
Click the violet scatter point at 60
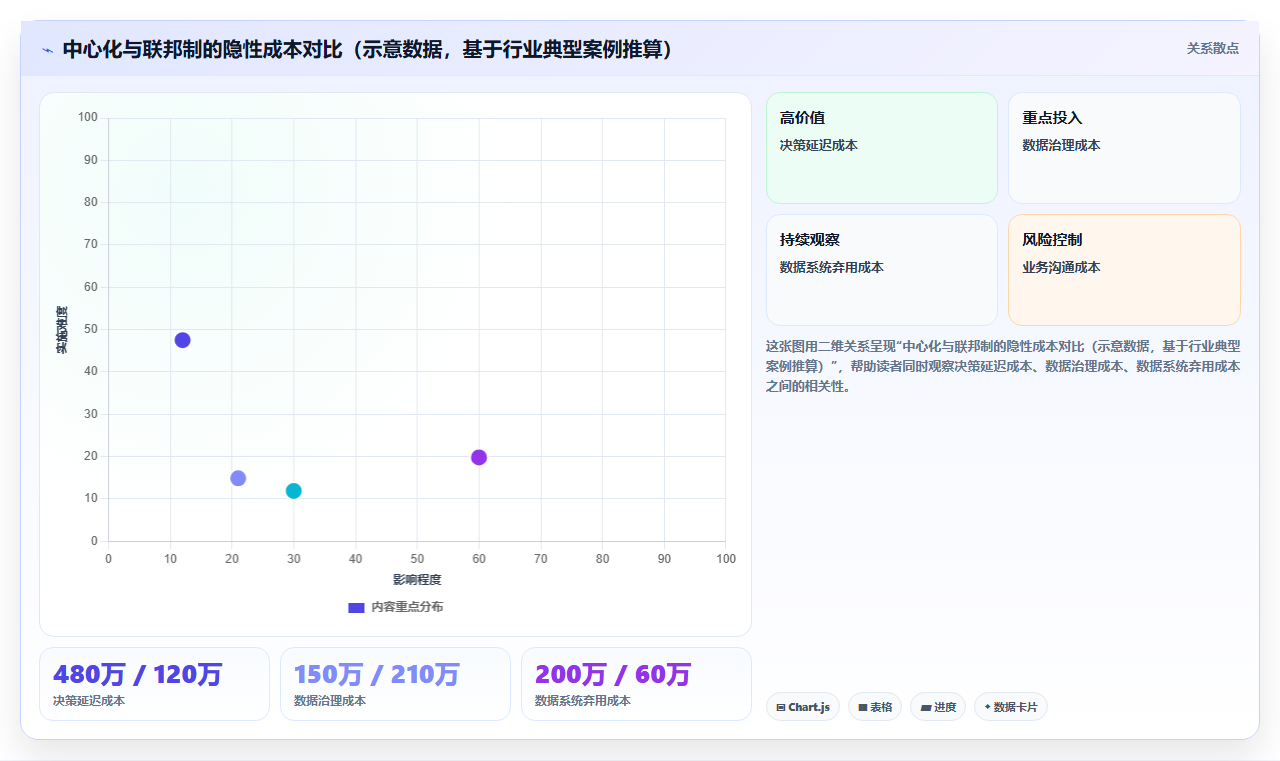point(479,457)
